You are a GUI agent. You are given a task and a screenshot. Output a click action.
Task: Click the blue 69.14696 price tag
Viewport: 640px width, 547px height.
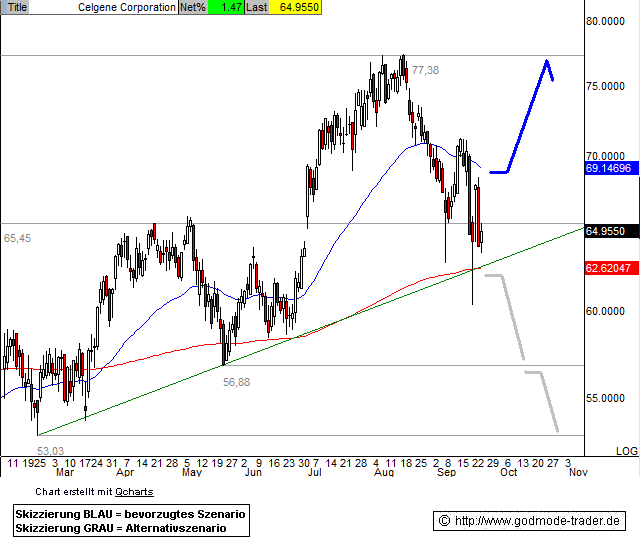[610, 169]
